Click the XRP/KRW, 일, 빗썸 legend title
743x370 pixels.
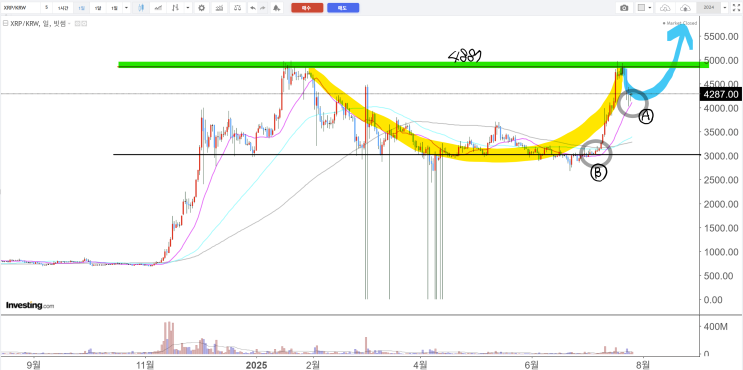point(38,23)
